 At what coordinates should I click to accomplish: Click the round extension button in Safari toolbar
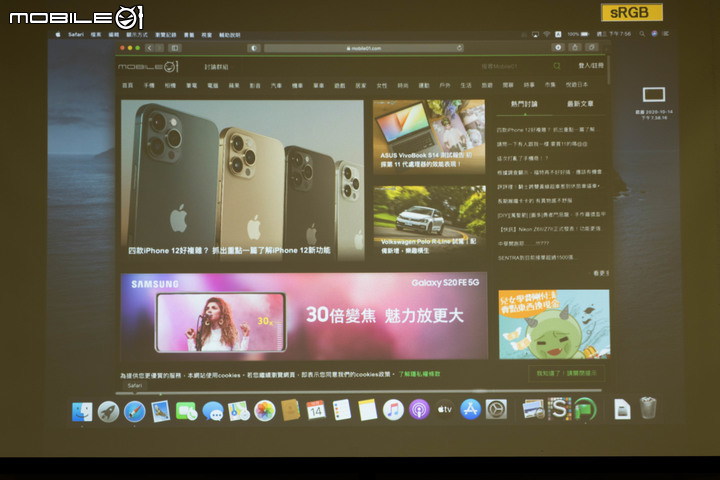coord(558,47)
